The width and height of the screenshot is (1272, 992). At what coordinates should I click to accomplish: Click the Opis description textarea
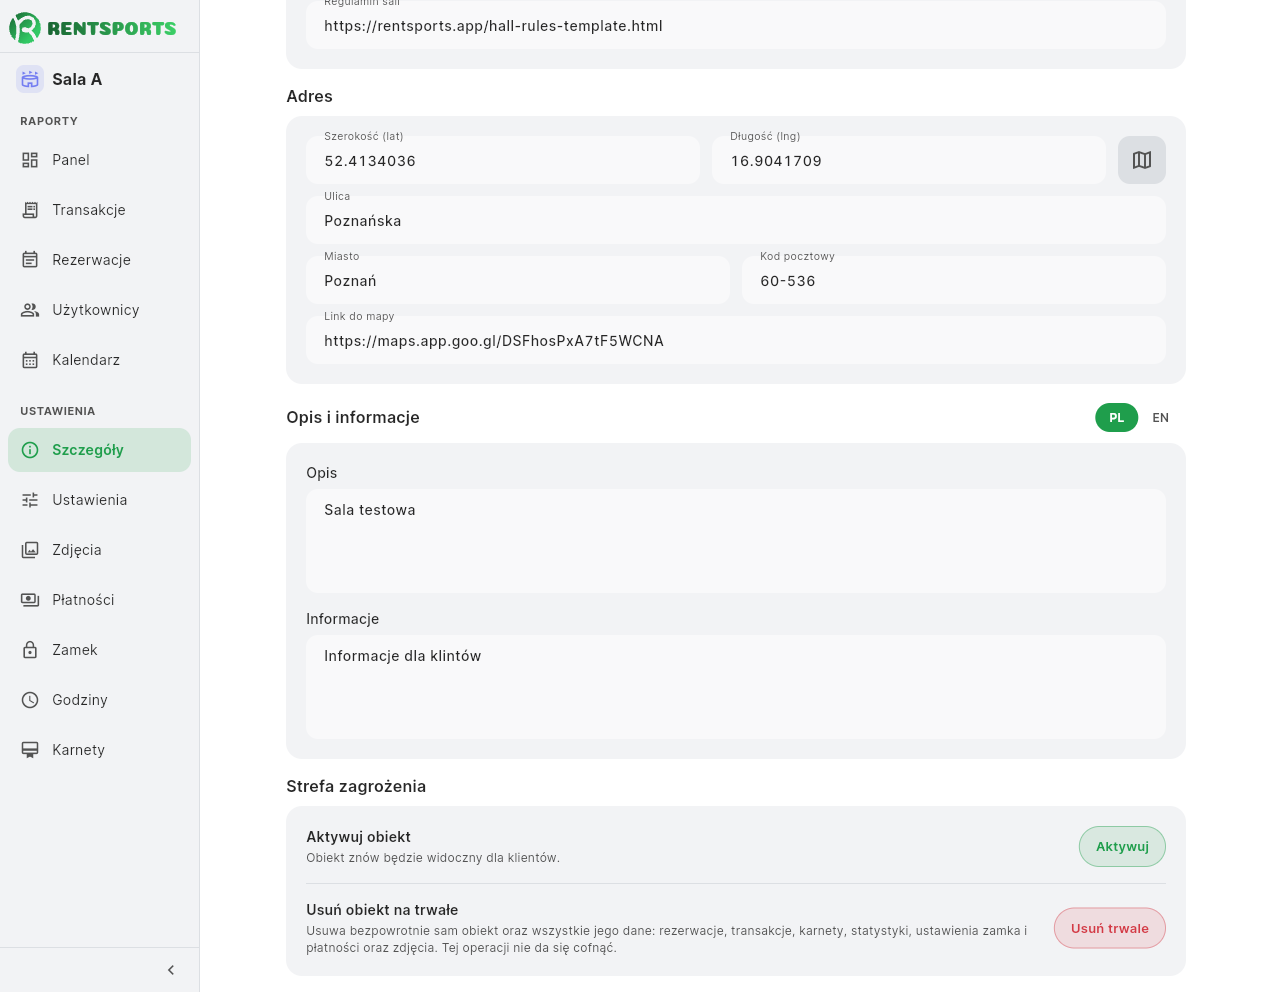click(x=736, y=541)
